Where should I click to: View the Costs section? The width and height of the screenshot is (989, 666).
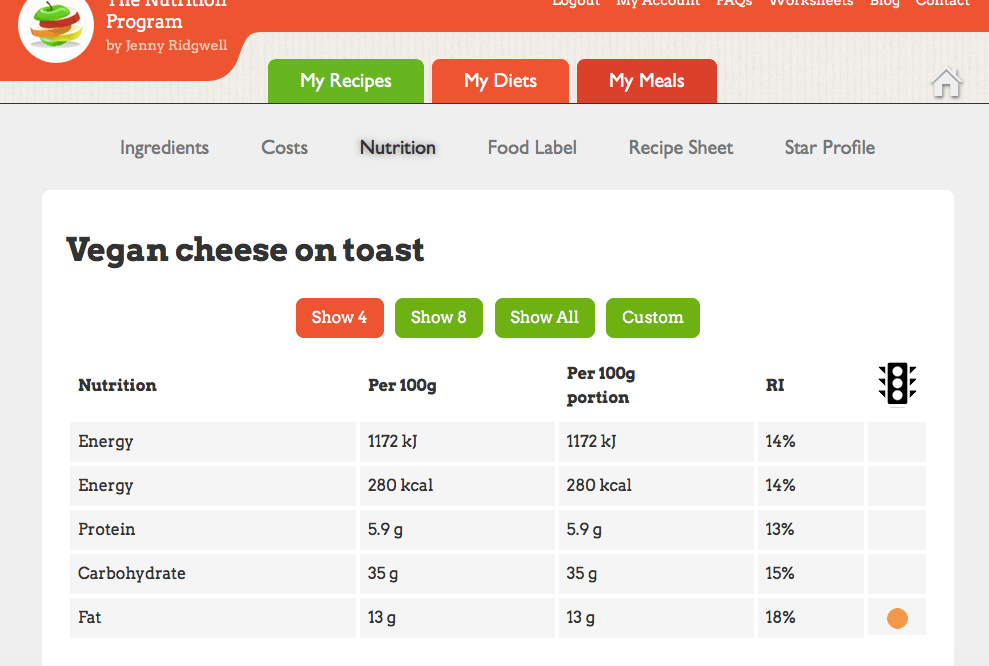(x=284, y=147)
